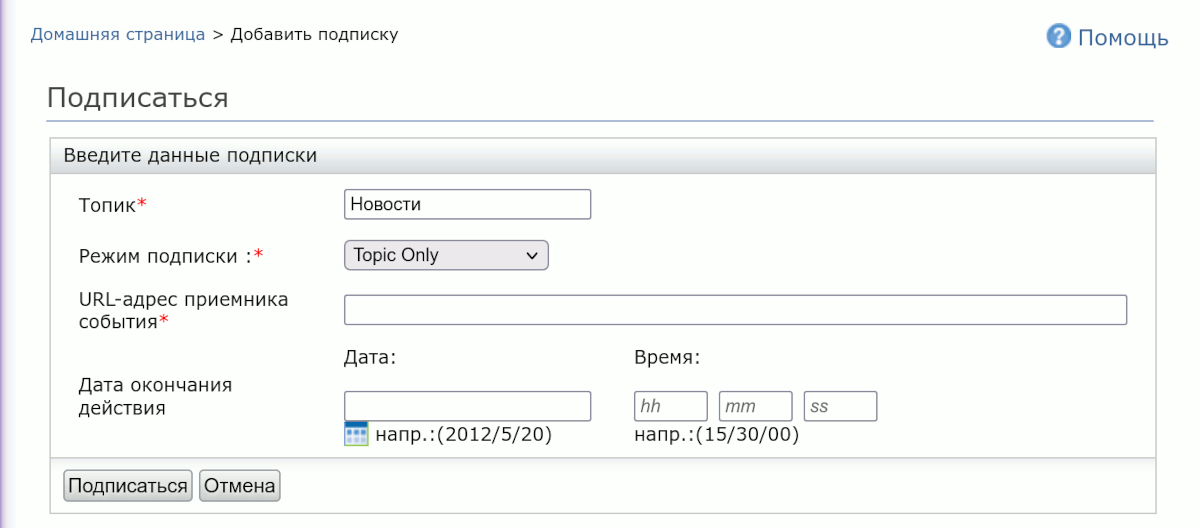1200x528 pixels.
Task: Go to "Домашняя страница" breadcrumb link
Action: 117,34
